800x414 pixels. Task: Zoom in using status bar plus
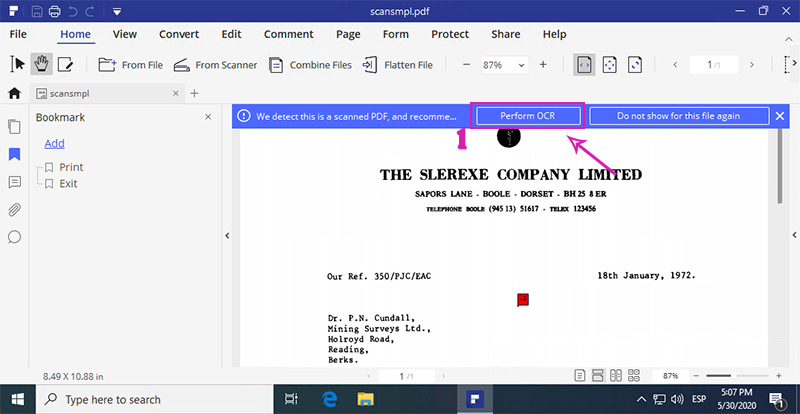(779, 376)
